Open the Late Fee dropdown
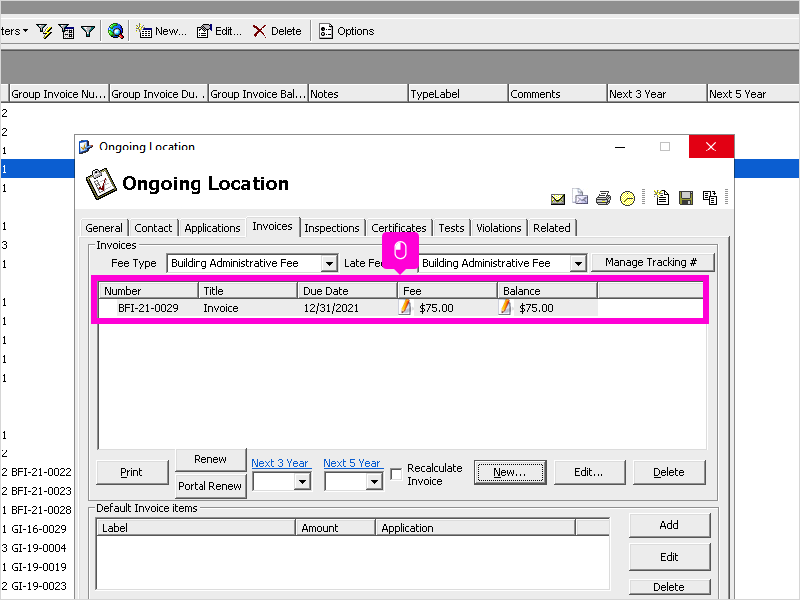The height and width of the screenshot is (600, 800). pyautogui.click(x=578, y=264)
